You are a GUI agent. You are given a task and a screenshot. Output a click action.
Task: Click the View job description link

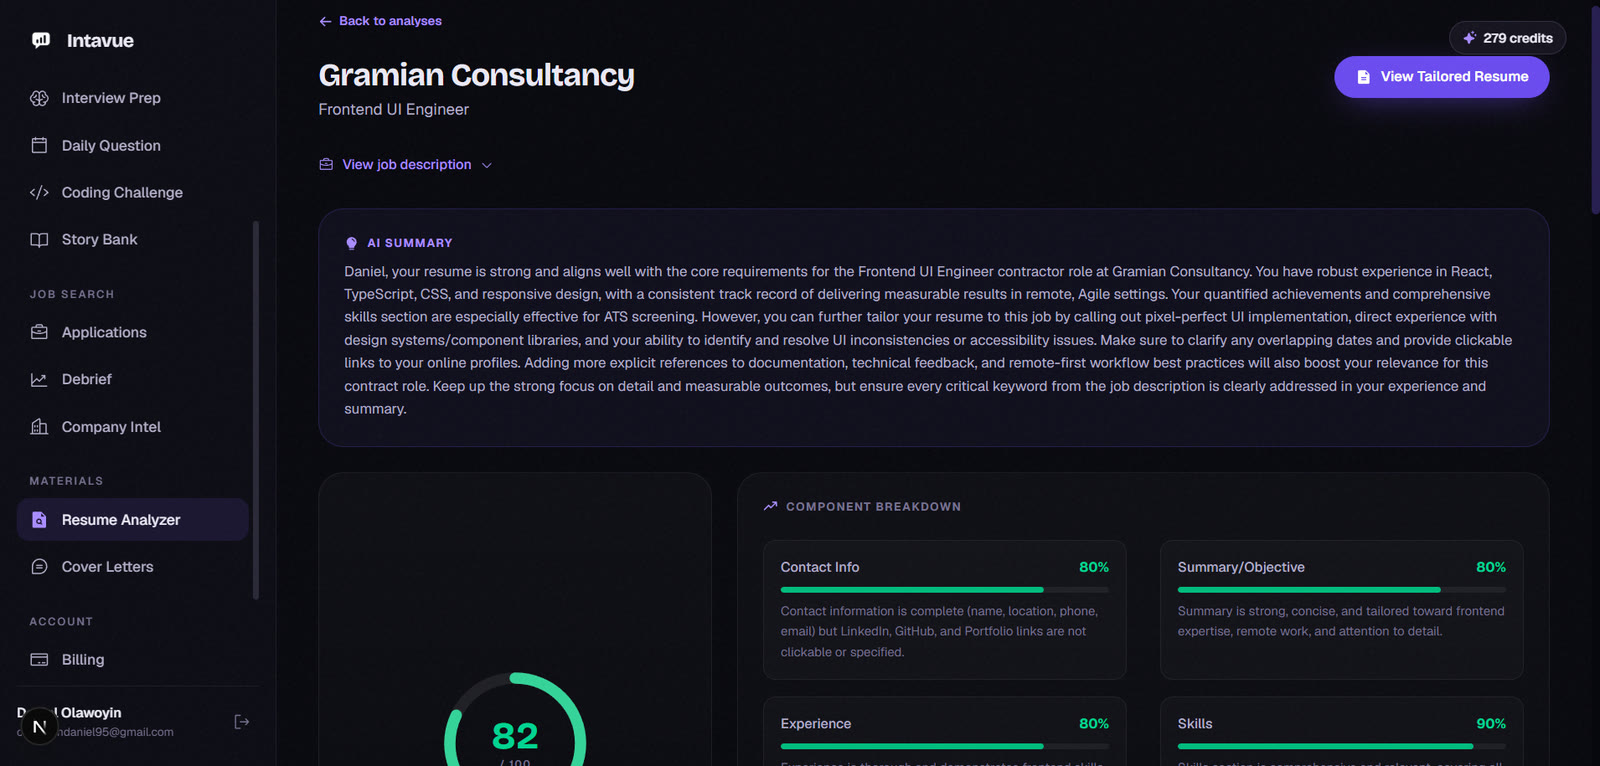click(x=406, y=165)
